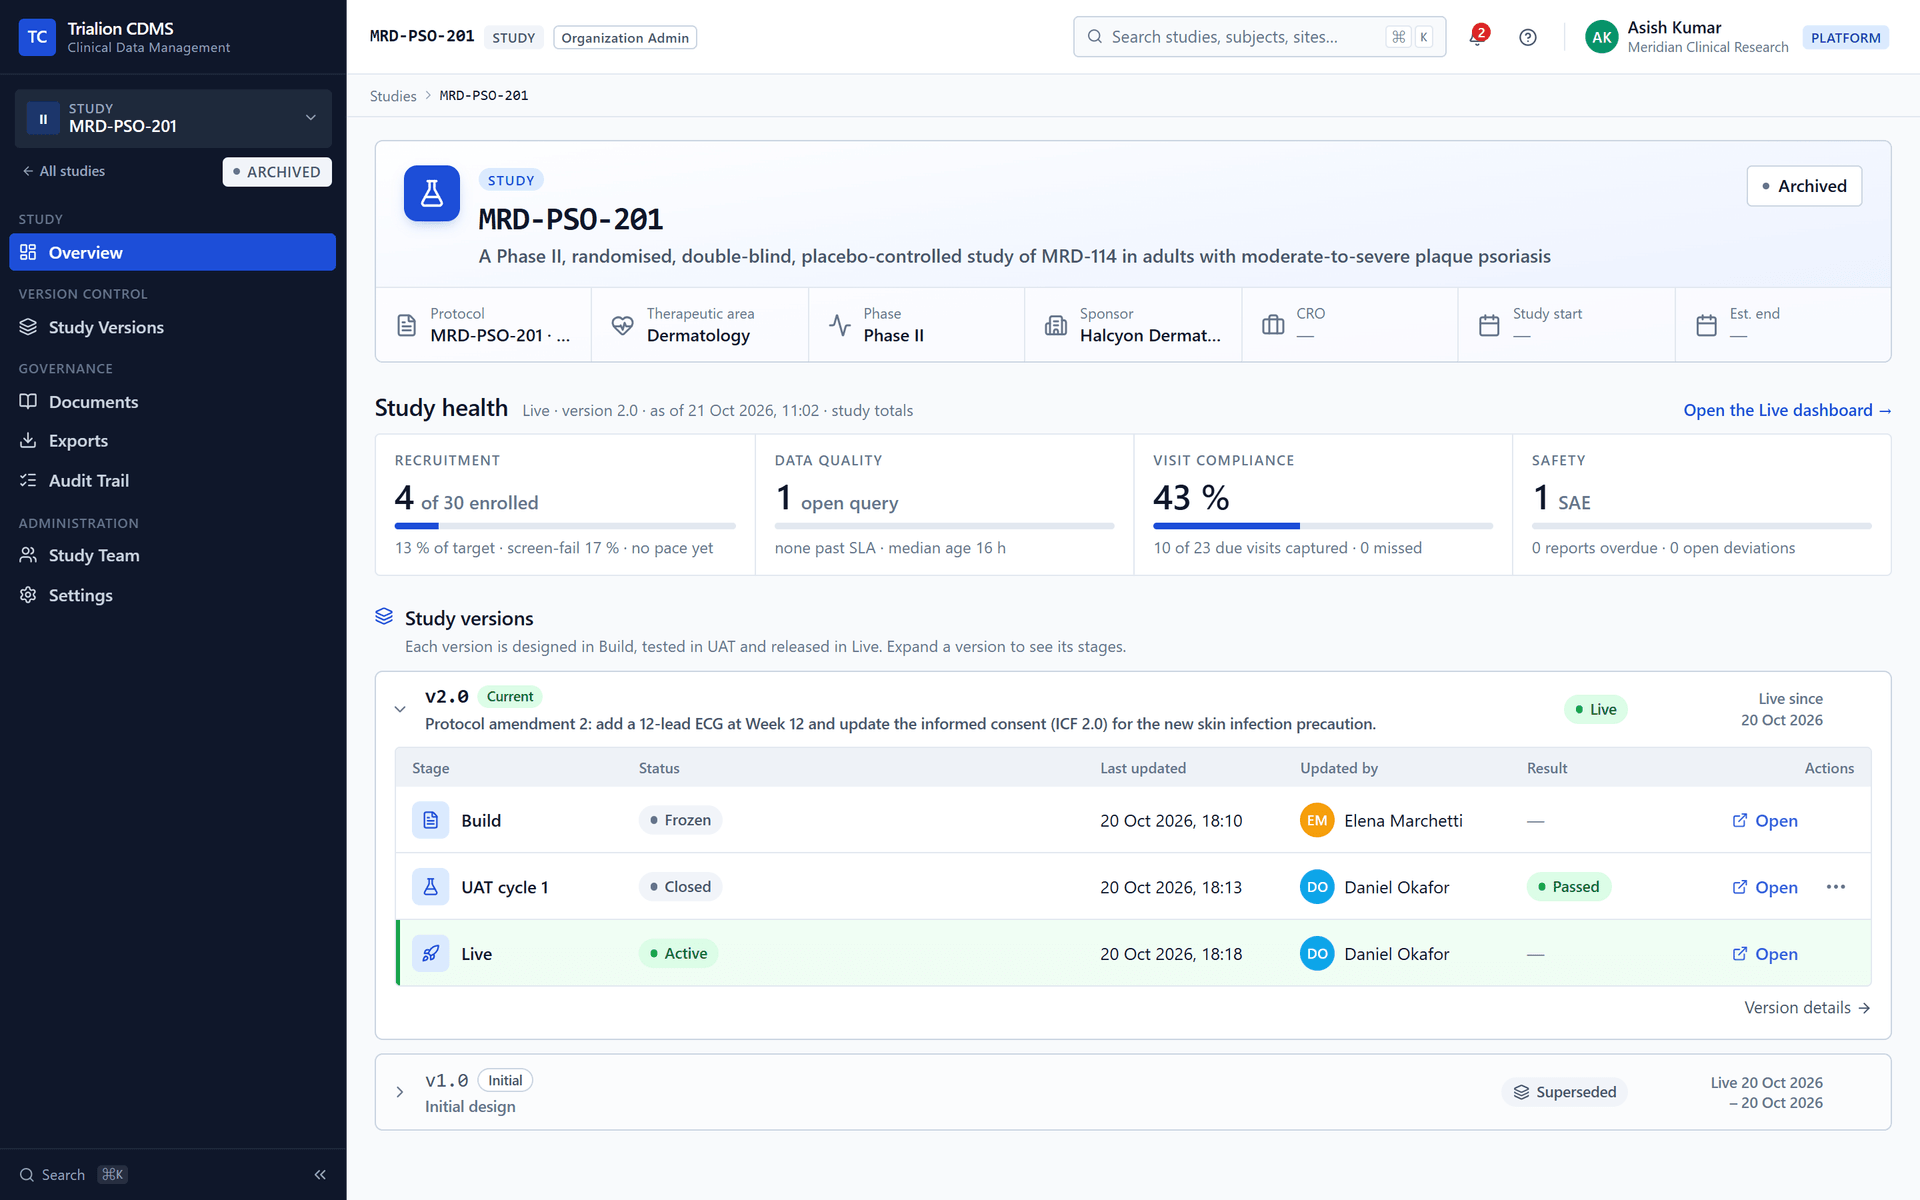Image resolution: width=1920 pixels, height=1200 pixels.
Task: Click the sidebar bottom Search control
Action: point(73,1175)
